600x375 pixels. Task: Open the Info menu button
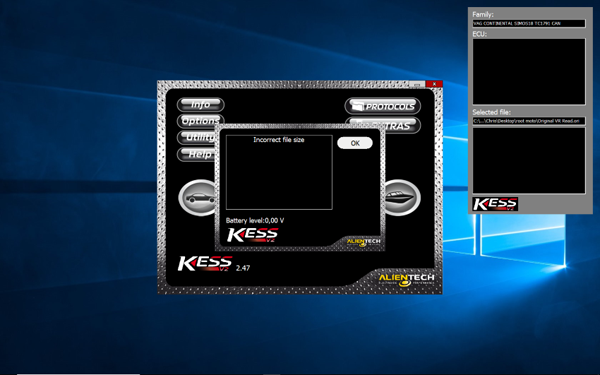(x=201, y=104)
